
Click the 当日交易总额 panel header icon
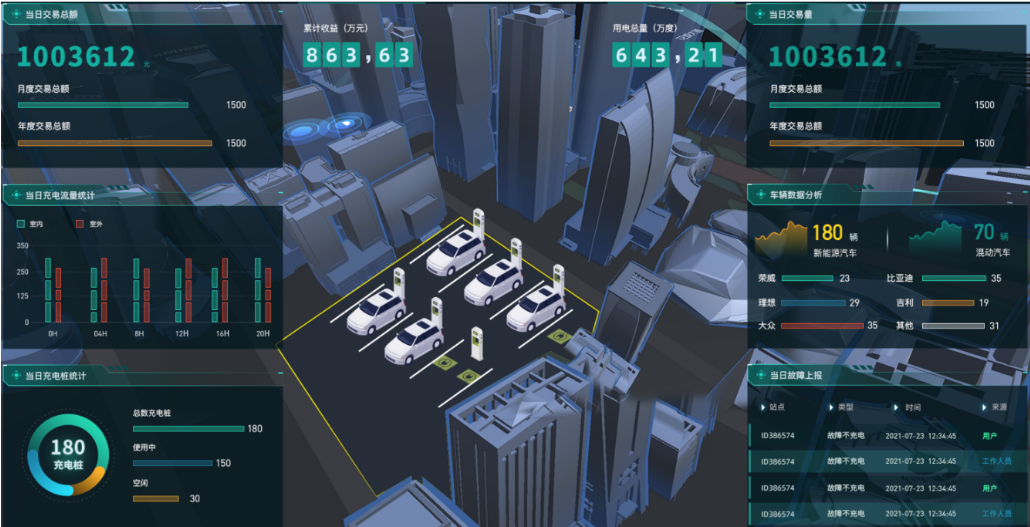[x=14, y=15]
